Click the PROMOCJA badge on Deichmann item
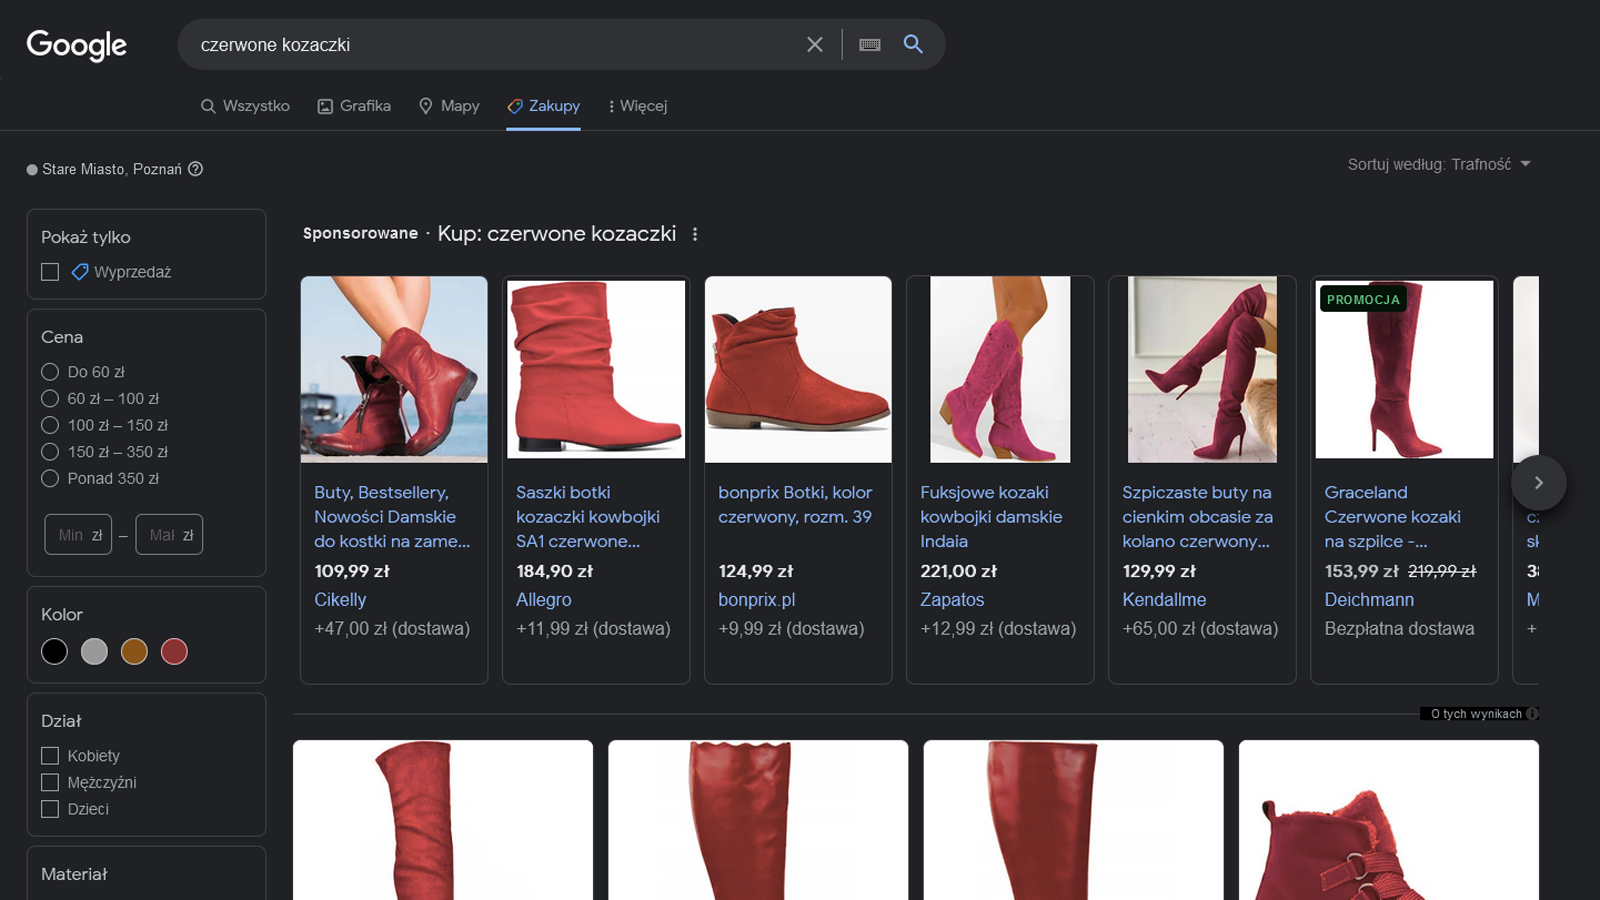This screenshot has height=900, width=1600. coord(1363,299)
